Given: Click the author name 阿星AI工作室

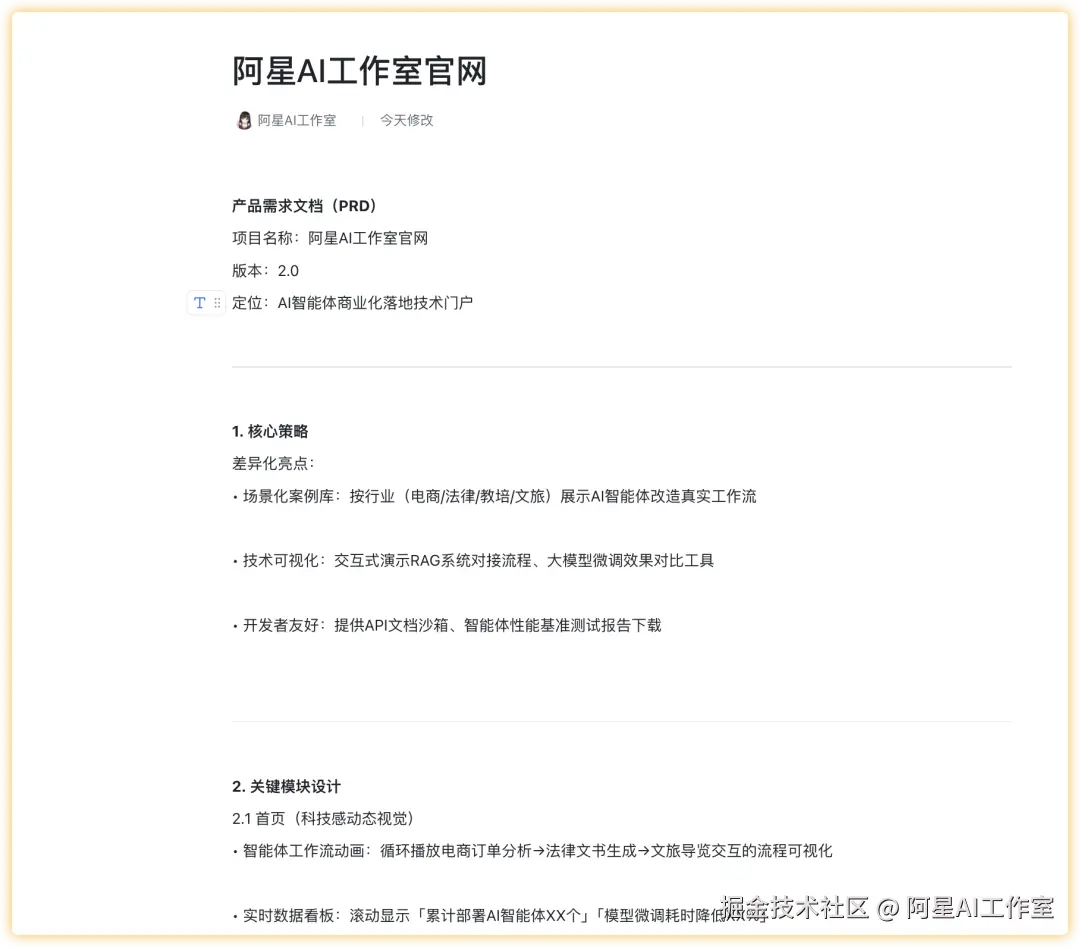Looking at the screenshot, I should click(295, 120).
